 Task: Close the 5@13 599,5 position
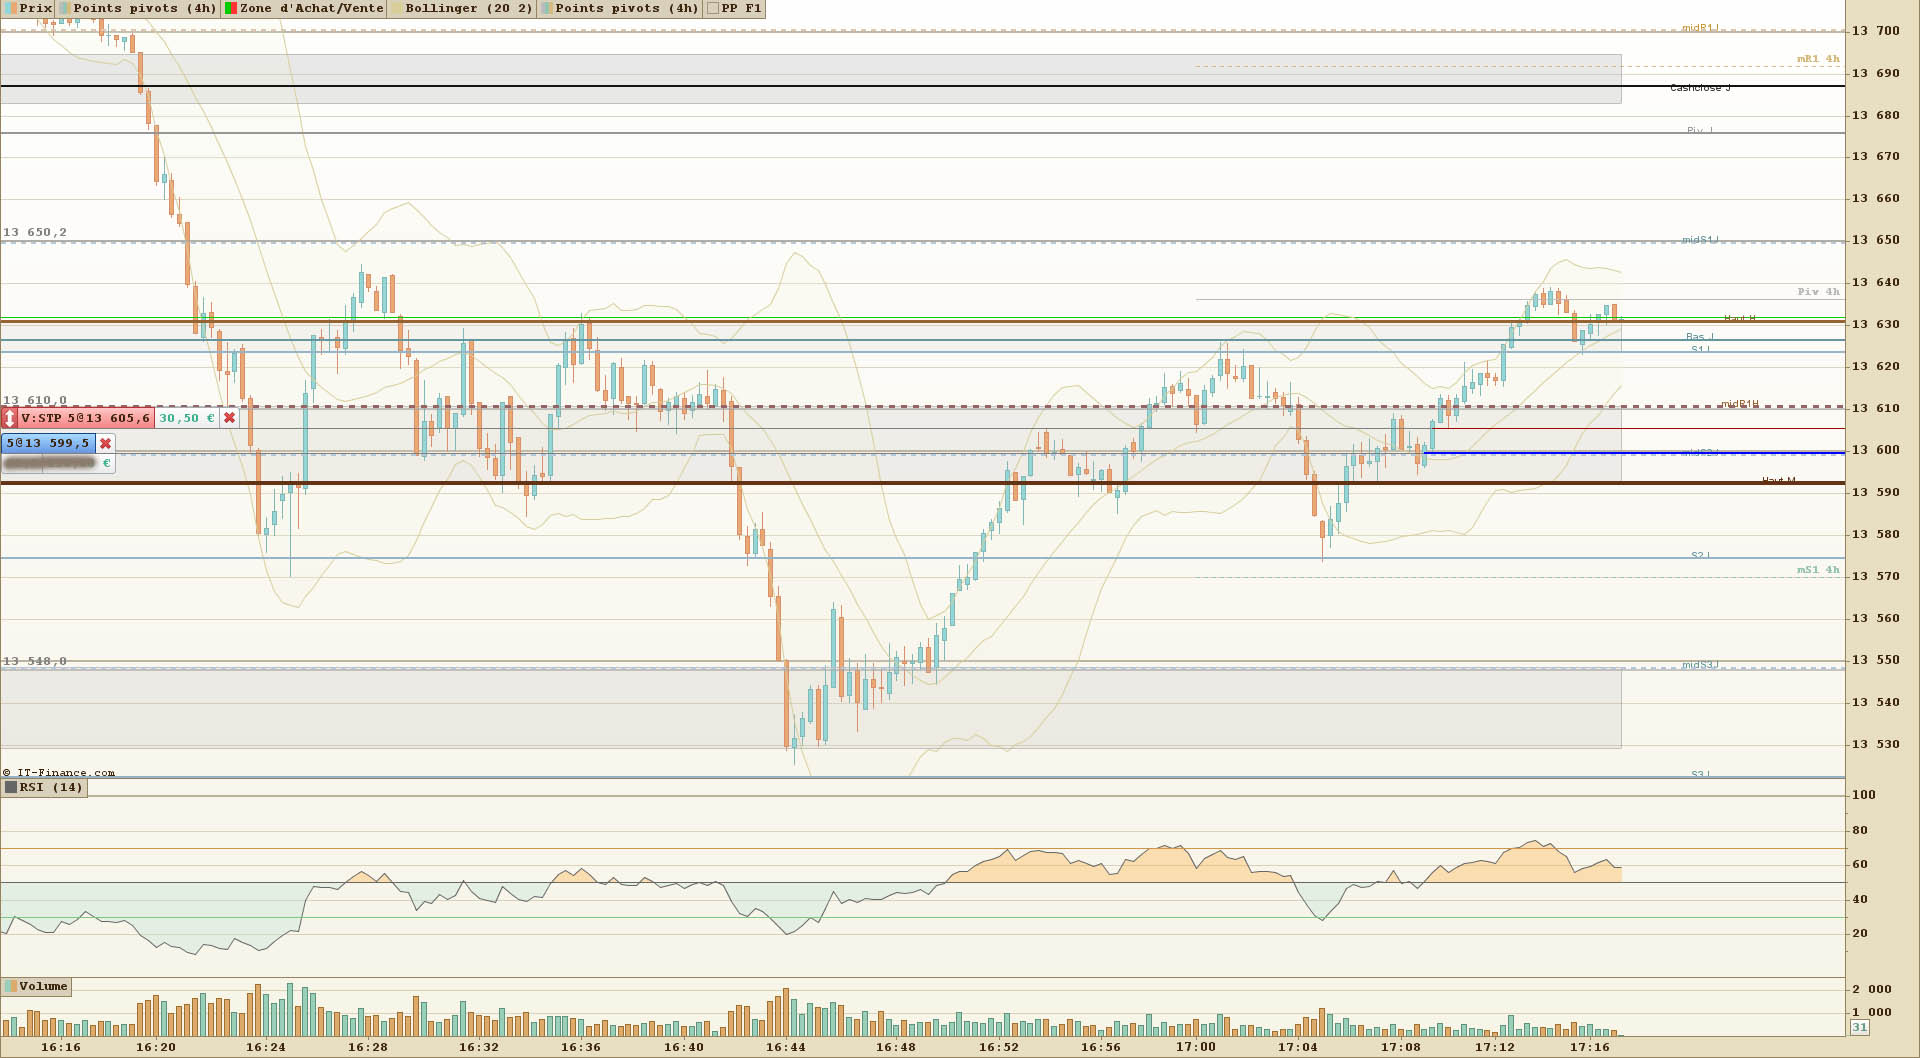105,443
